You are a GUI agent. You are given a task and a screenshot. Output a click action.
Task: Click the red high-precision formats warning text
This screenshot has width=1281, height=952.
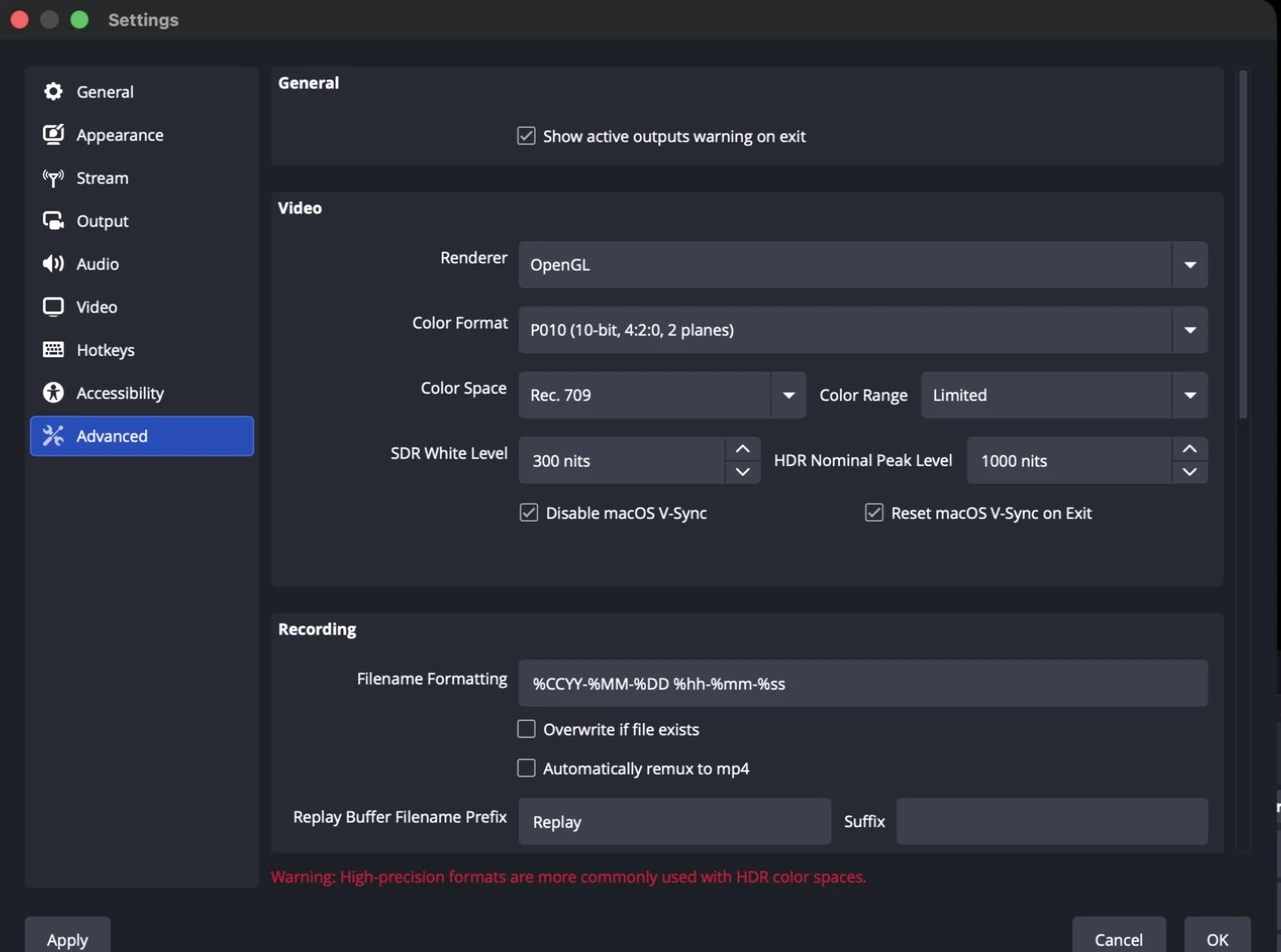click(x=569, y=877)
